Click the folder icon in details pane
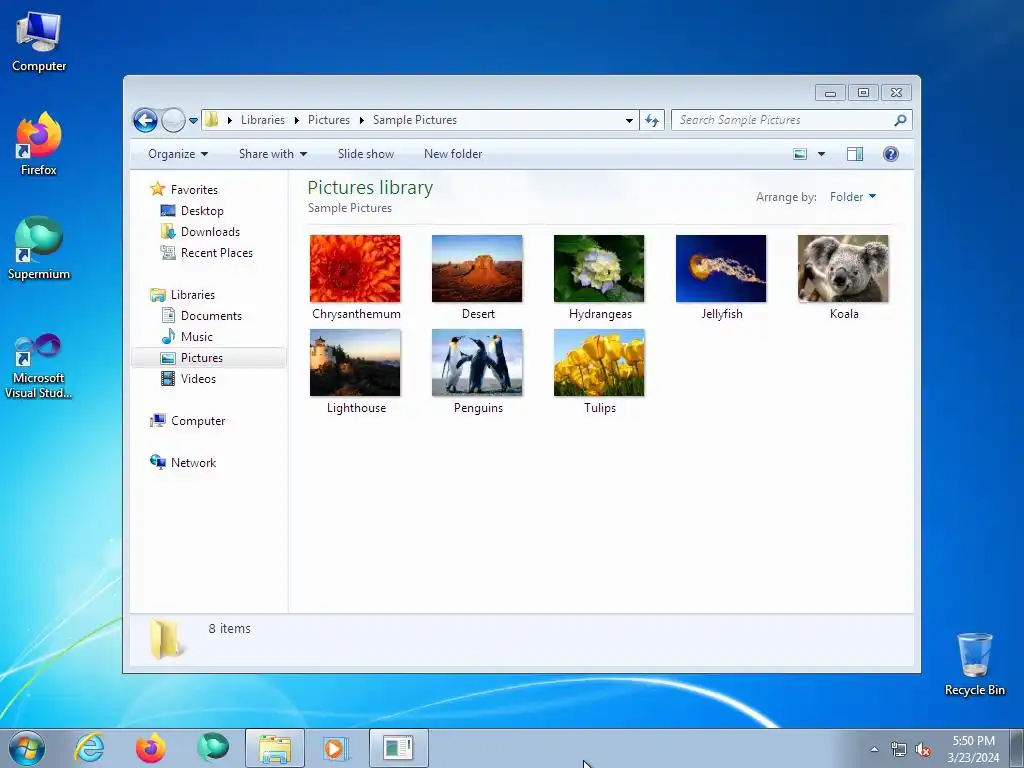 (x=166, y=639)
